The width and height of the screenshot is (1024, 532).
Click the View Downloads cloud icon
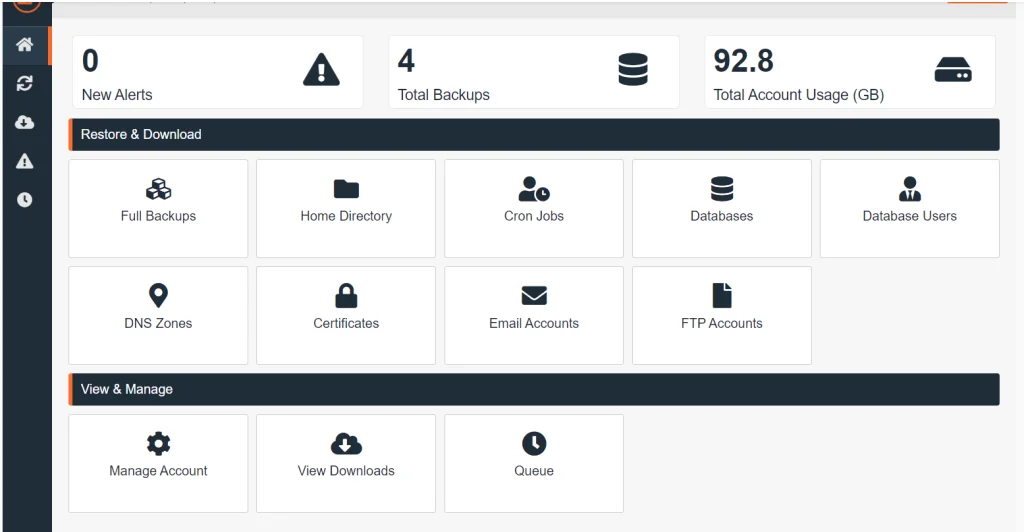click(346, 444)
